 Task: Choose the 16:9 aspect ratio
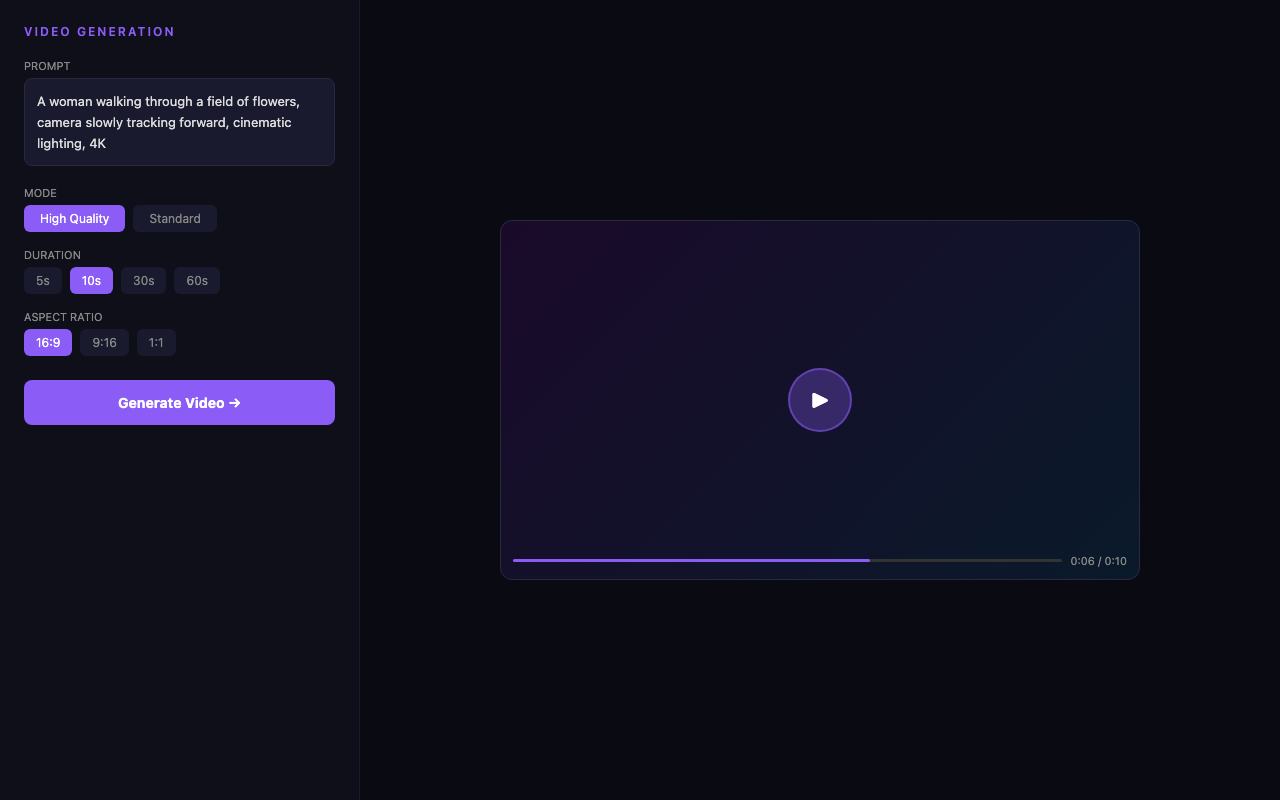pyautogui.click(x=48, y=343)
